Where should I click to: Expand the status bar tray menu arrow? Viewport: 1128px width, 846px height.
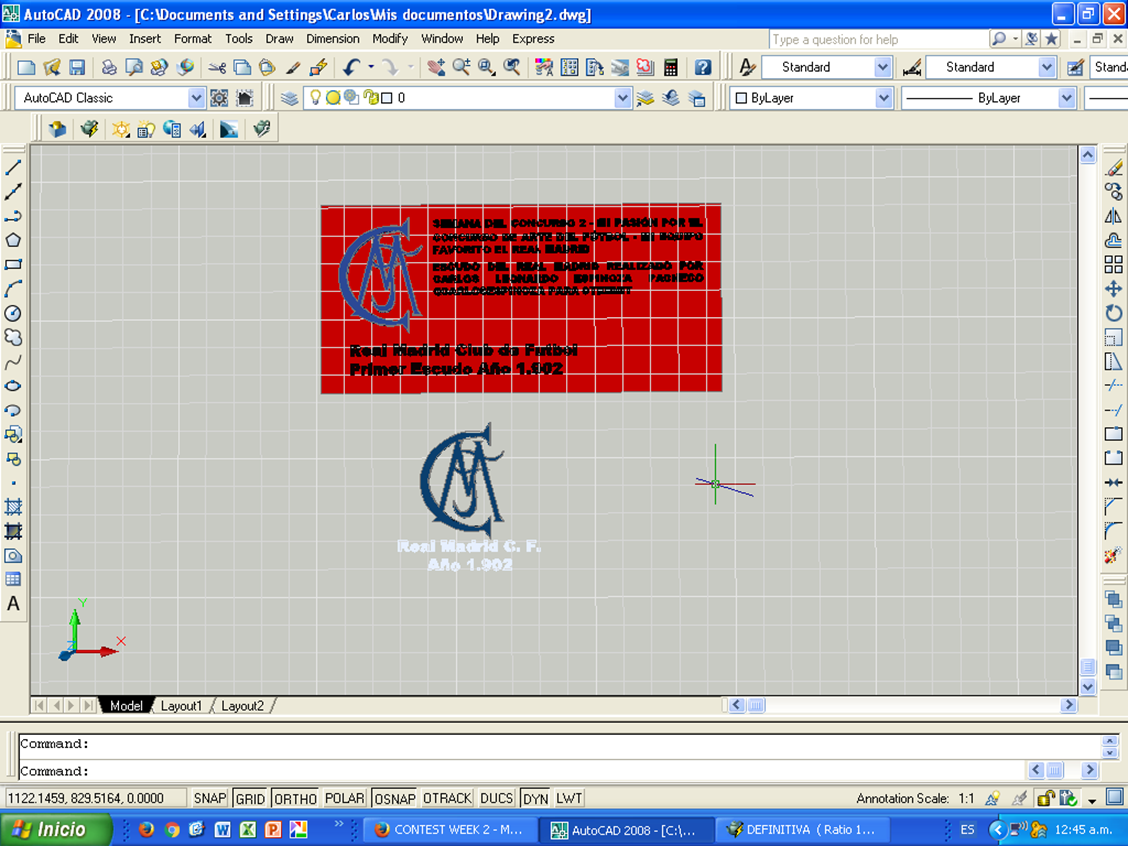tap(1092, 799)
